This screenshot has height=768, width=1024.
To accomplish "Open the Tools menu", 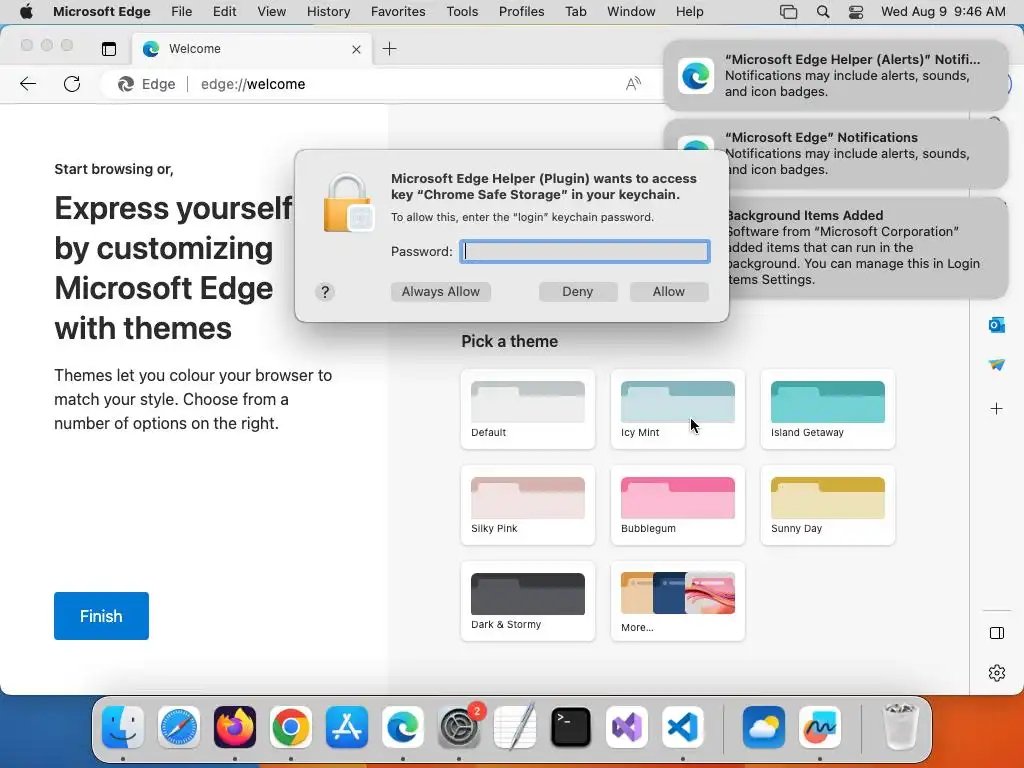I will [462, 12].
